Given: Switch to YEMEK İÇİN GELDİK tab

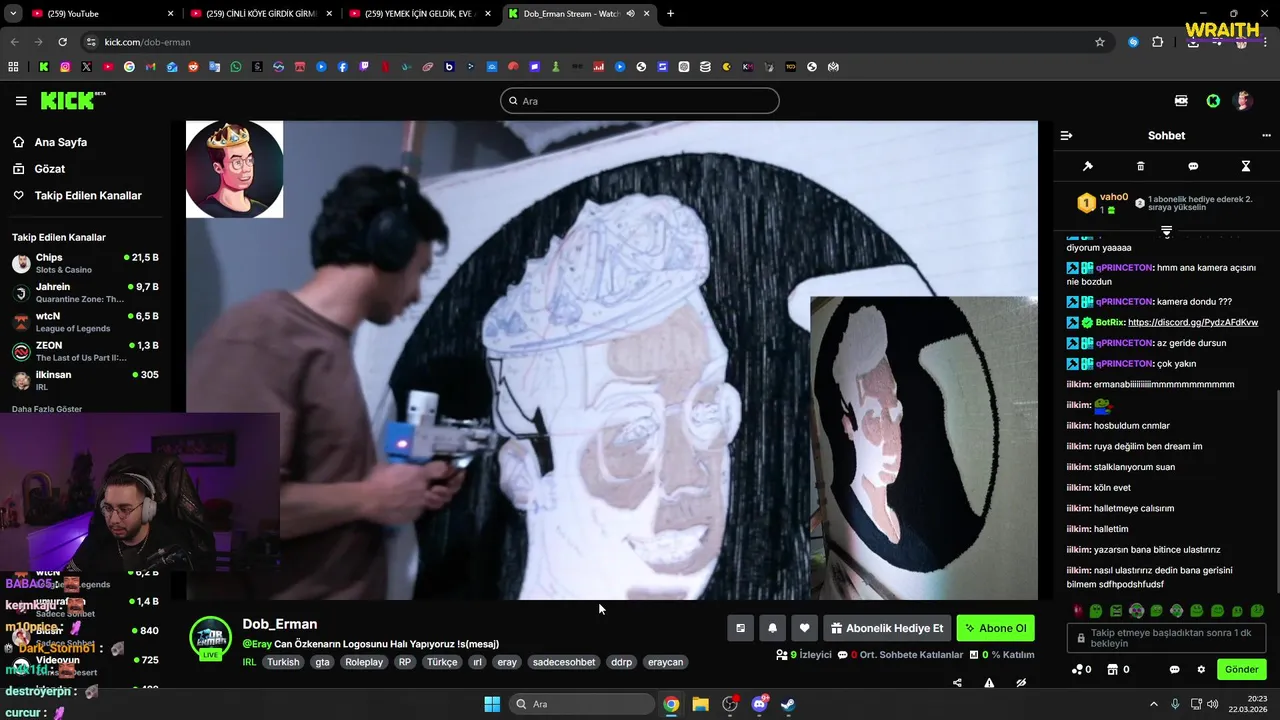Looking at the screenshot, I should (418, 14).
